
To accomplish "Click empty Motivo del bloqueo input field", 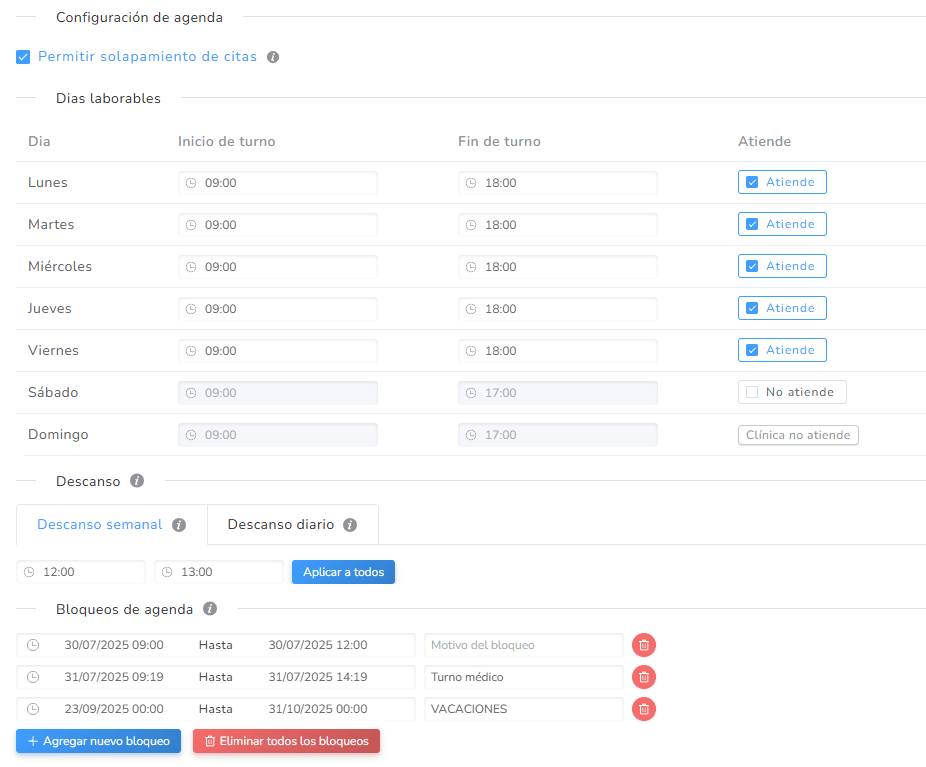I will coord(524,645).
